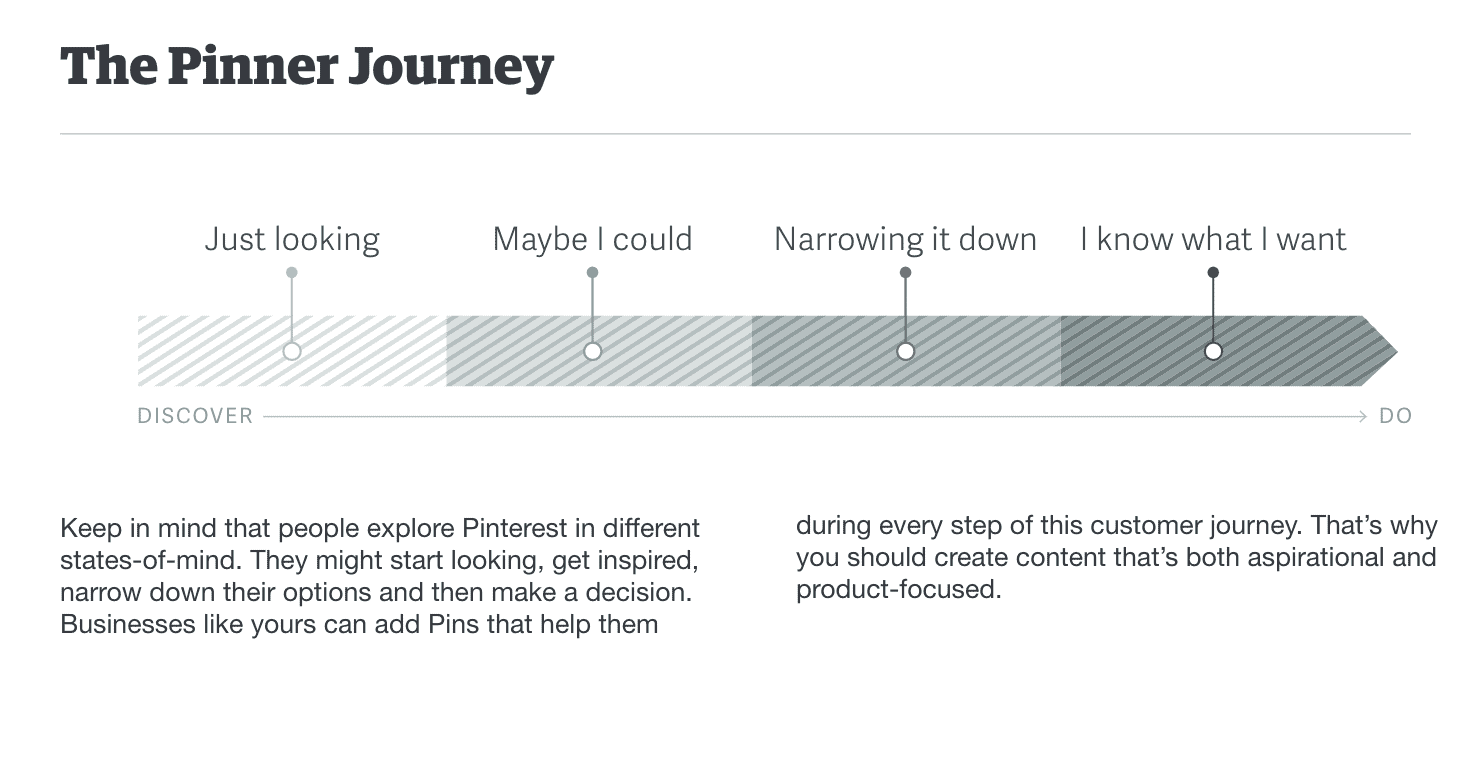Click the small gray dot below Just looking label
This screenshot has height=760, width=1482.
(292, 272)
